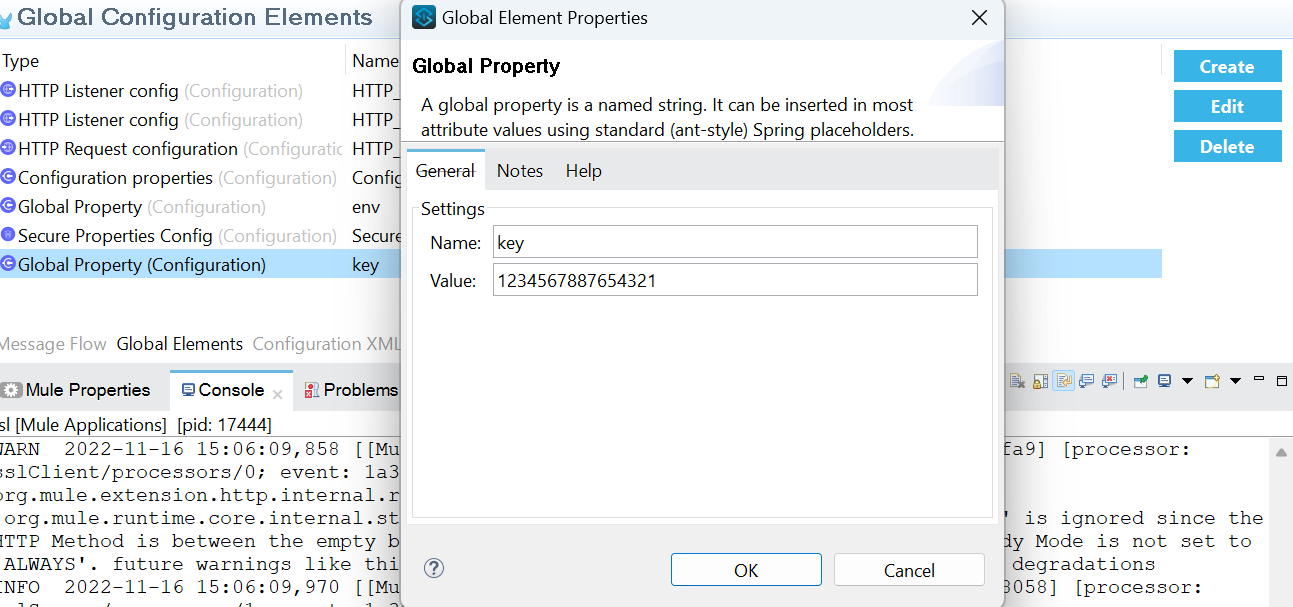Expand the Open Console dropdown arrow

click(x=1235, y=381)
